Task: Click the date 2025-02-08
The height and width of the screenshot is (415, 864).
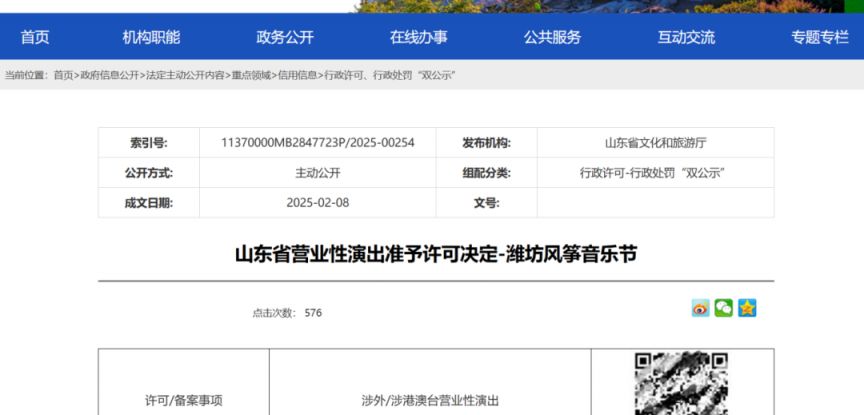Action: click(x=318, y=202)
